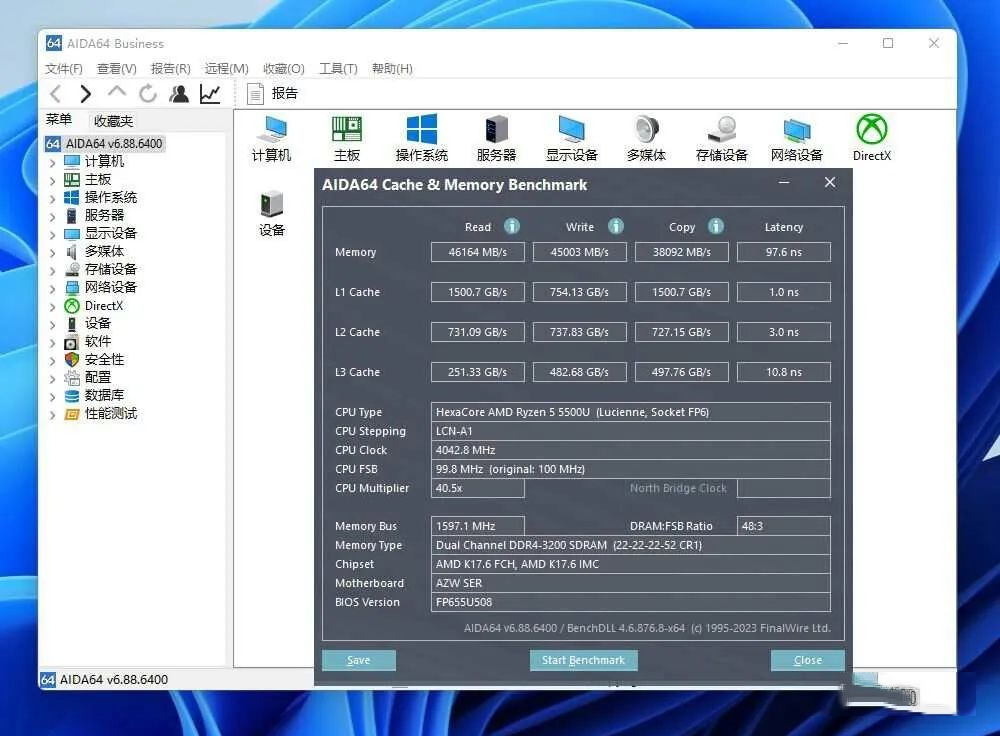The image size is (1000, 736).
Task: Click the L1 Cache Copy value 1500.7 GB/s
Action: (x=682, y=292)
